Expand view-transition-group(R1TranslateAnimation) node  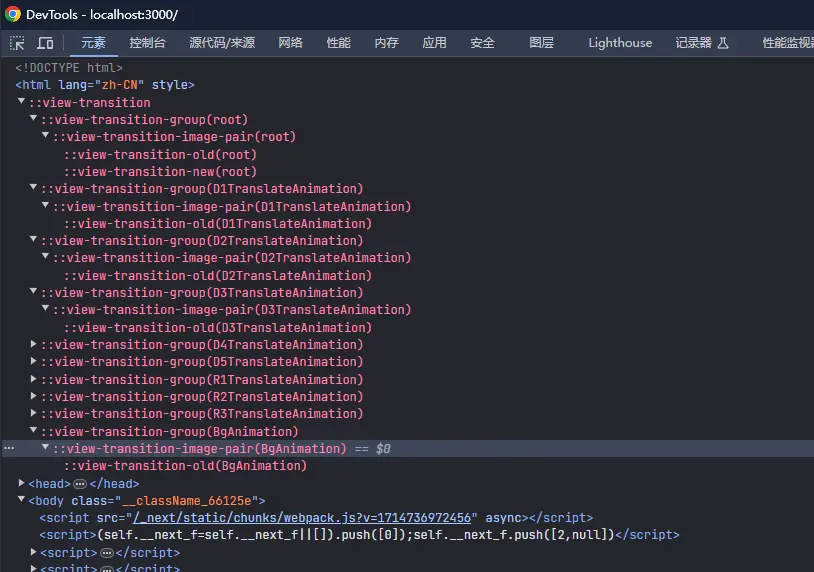click(x=33, y=380)
